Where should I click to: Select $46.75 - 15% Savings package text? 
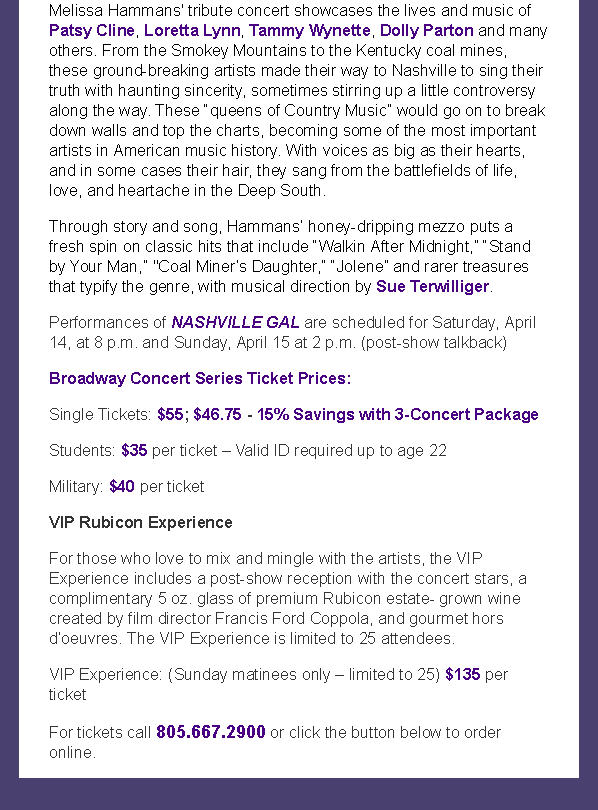click(x=366, y=414)
